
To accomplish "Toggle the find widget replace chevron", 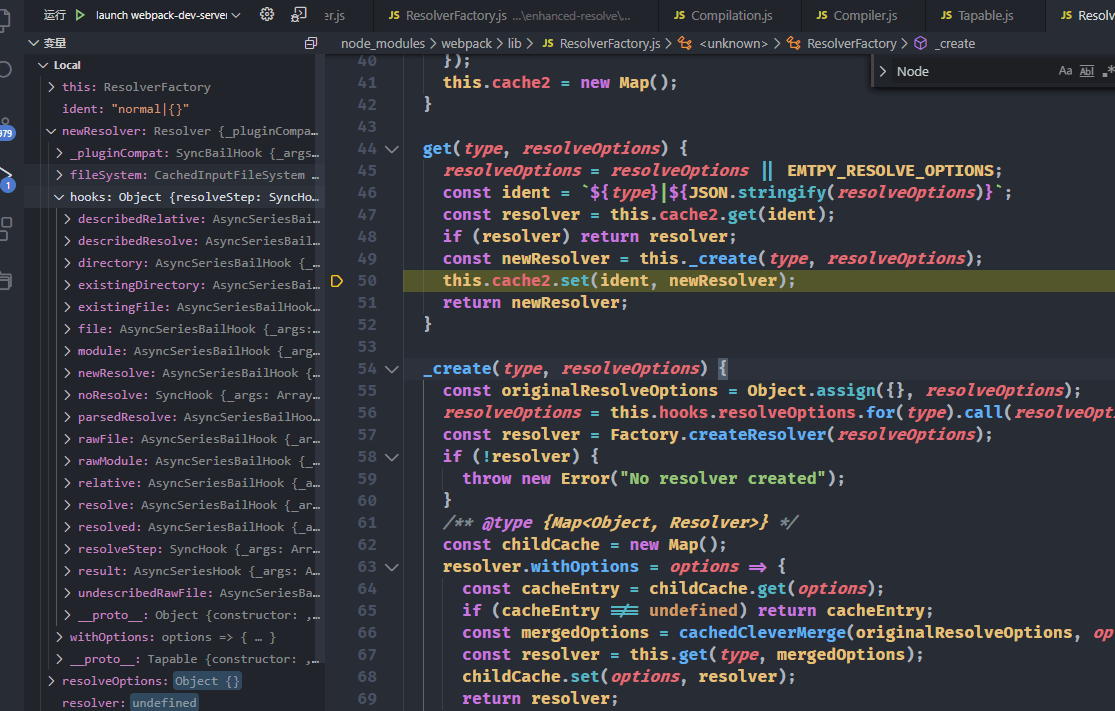I will point(883,71).
